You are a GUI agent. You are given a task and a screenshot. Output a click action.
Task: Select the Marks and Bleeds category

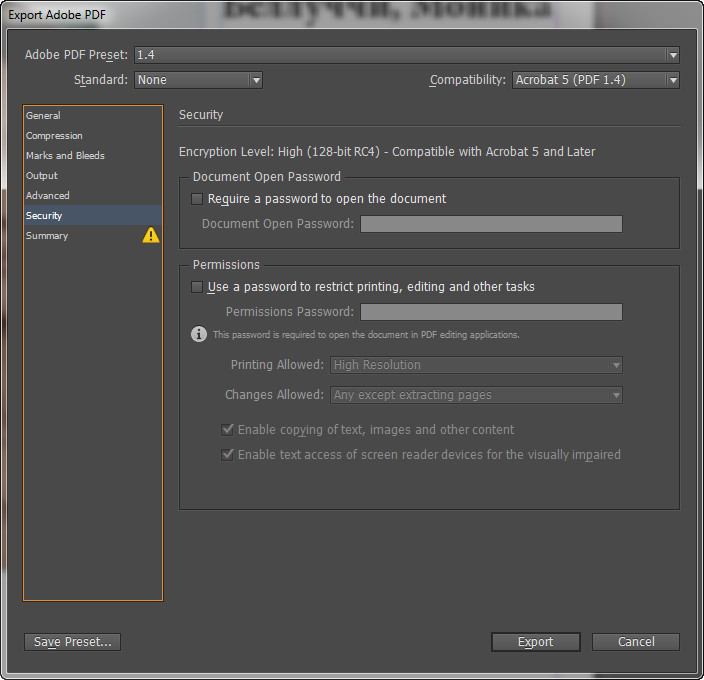[92, 155]
